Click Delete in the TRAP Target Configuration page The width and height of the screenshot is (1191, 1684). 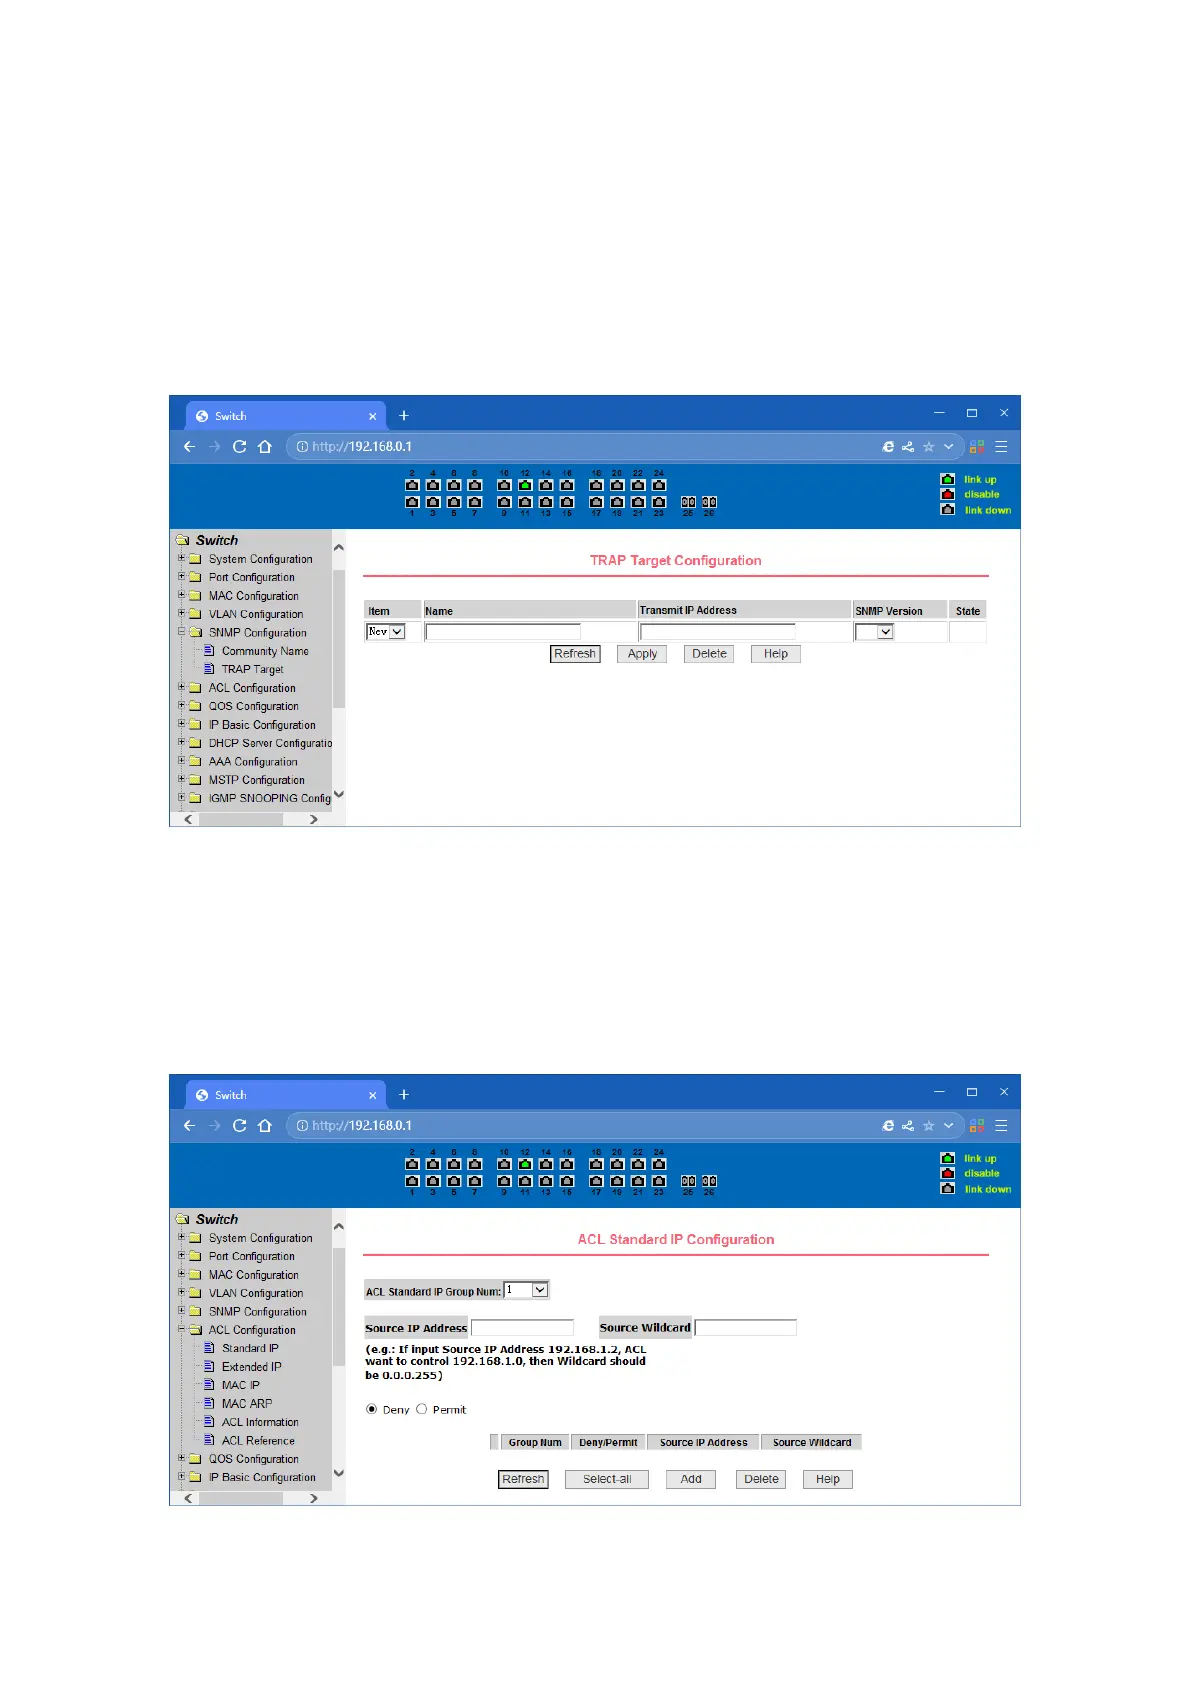coord(709,654)
